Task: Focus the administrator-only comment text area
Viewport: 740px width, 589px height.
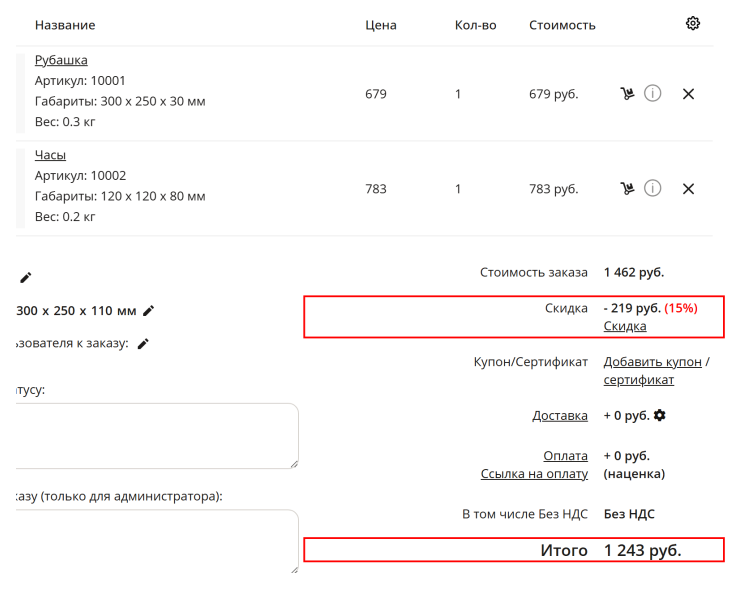Action: tap(157, 541)
